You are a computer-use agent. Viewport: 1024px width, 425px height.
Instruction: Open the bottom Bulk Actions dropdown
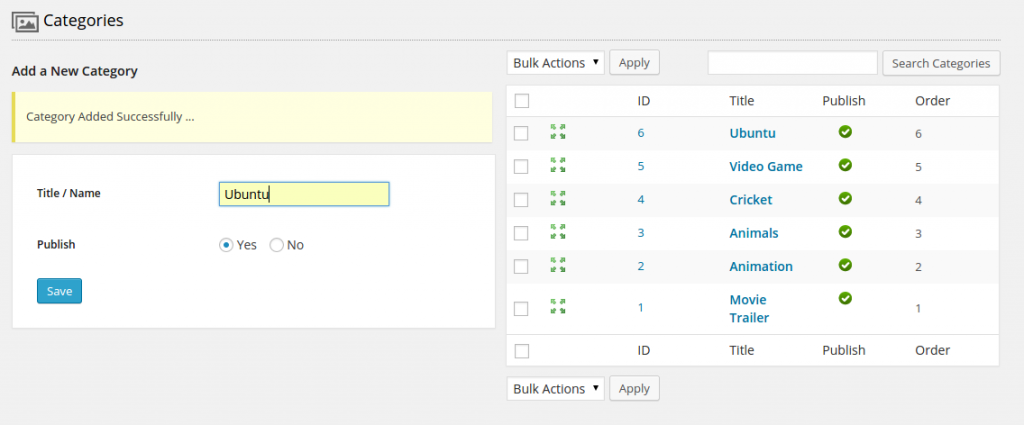tap(555, 388)
